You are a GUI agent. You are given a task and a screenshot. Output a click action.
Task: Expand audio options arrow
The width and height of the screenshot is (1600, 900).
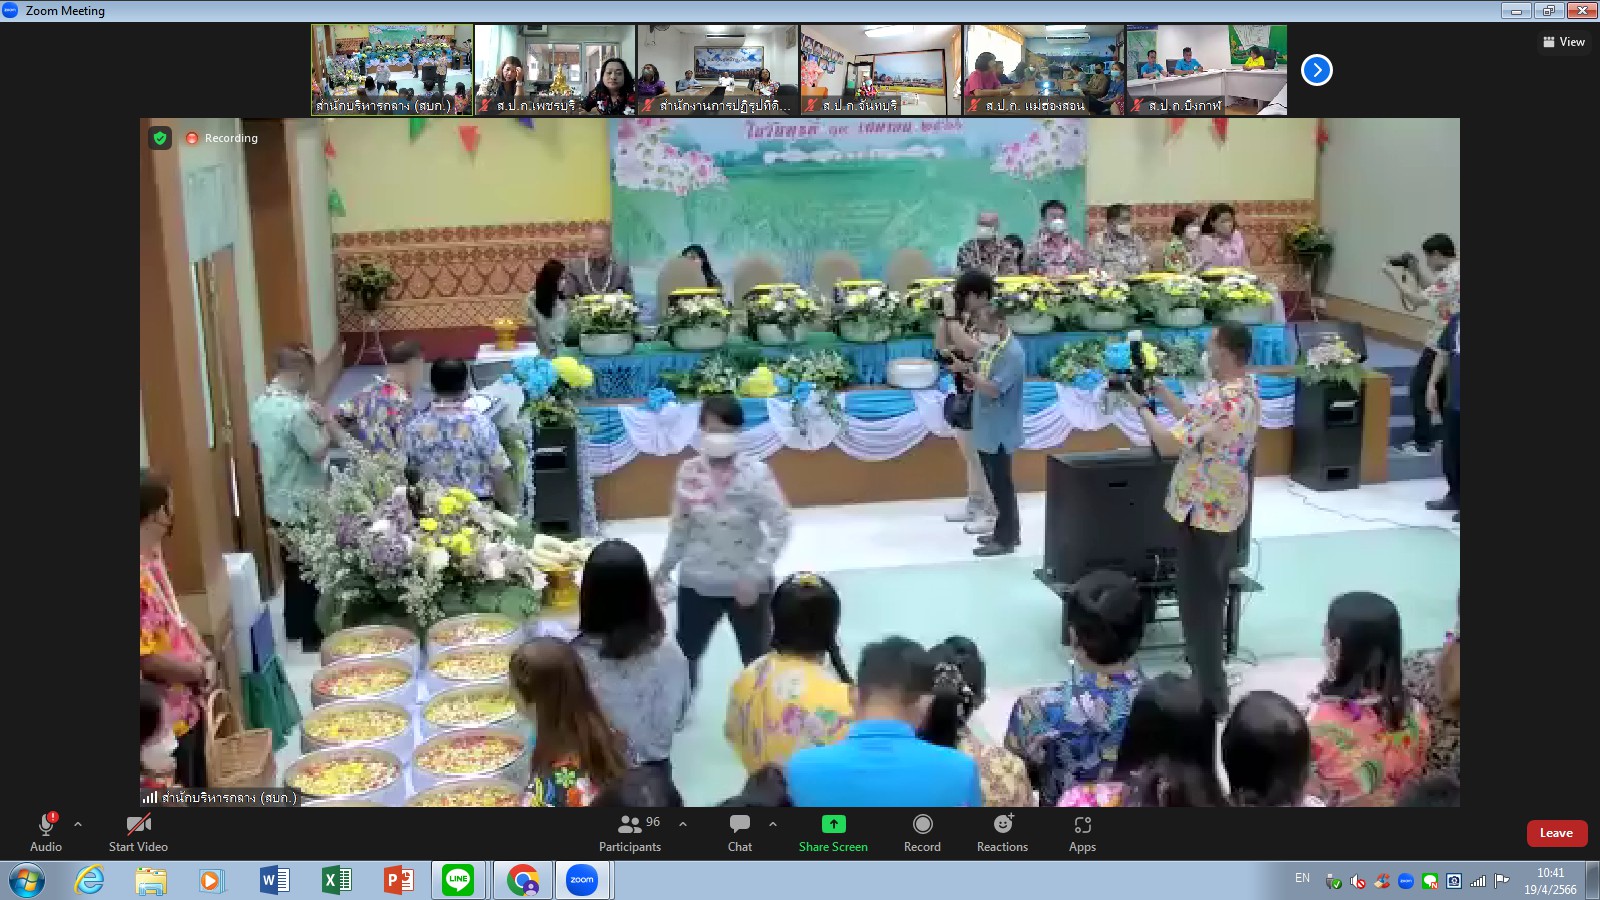[78, 824]
